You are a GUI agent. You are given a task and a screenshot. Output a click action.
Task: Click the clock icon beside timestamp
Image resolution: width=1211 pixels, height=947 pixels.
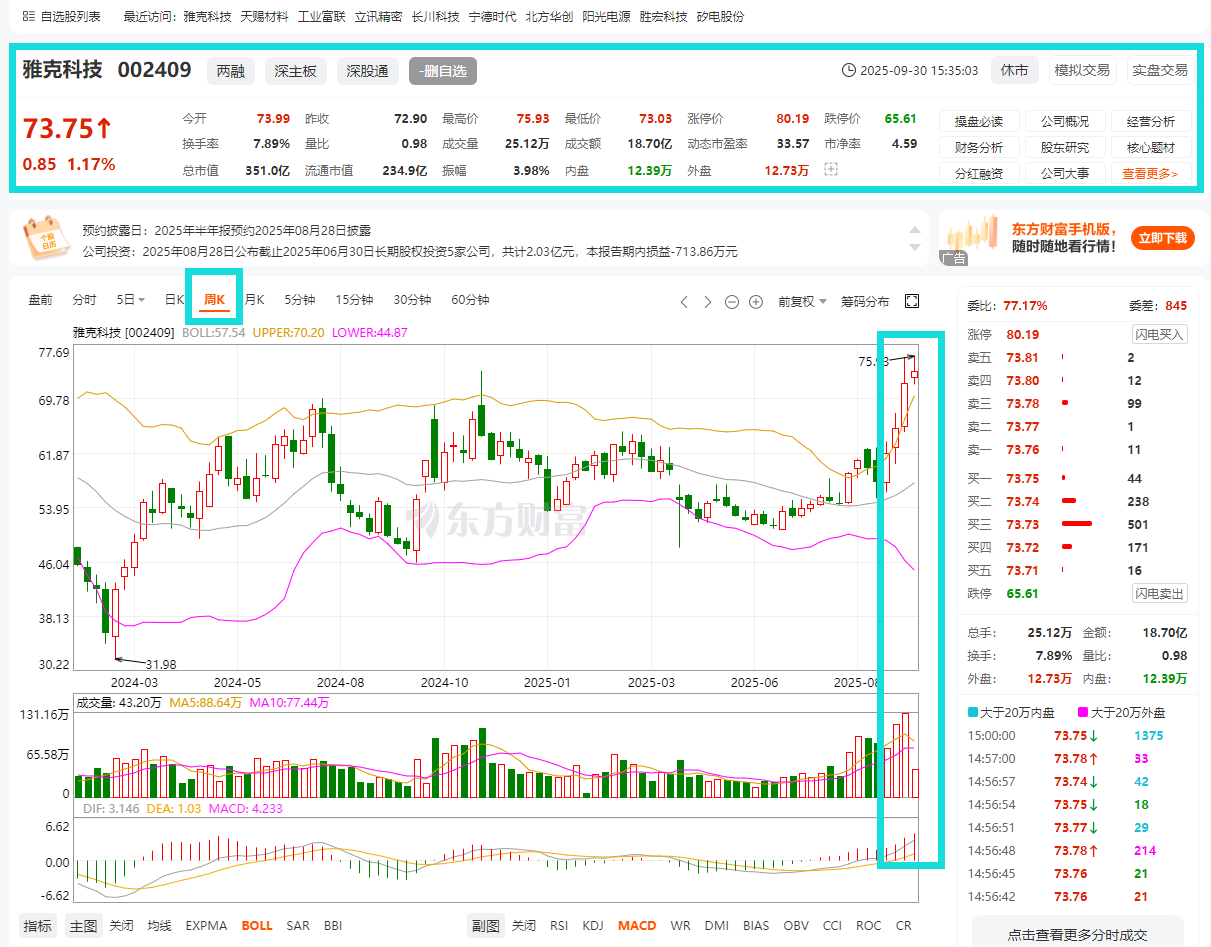click(849, 71)
